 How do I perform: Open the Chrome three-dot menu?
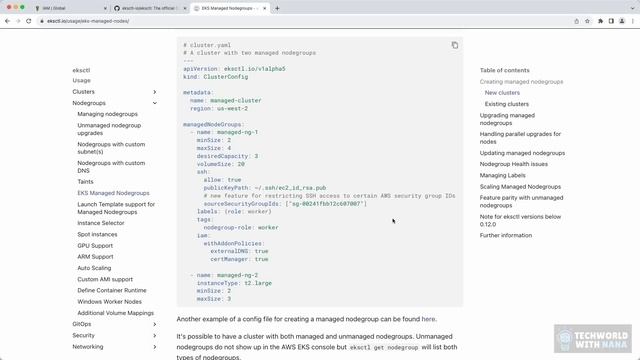click(x=633, y=21)
